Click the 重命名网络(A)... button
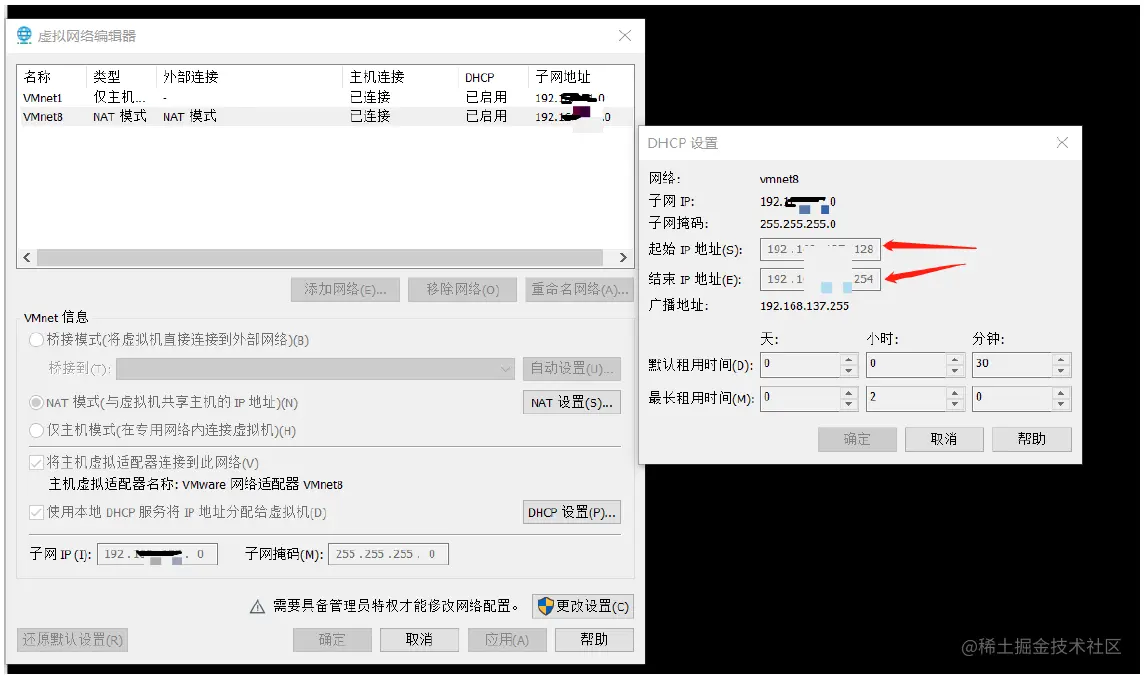 [579, 290]
